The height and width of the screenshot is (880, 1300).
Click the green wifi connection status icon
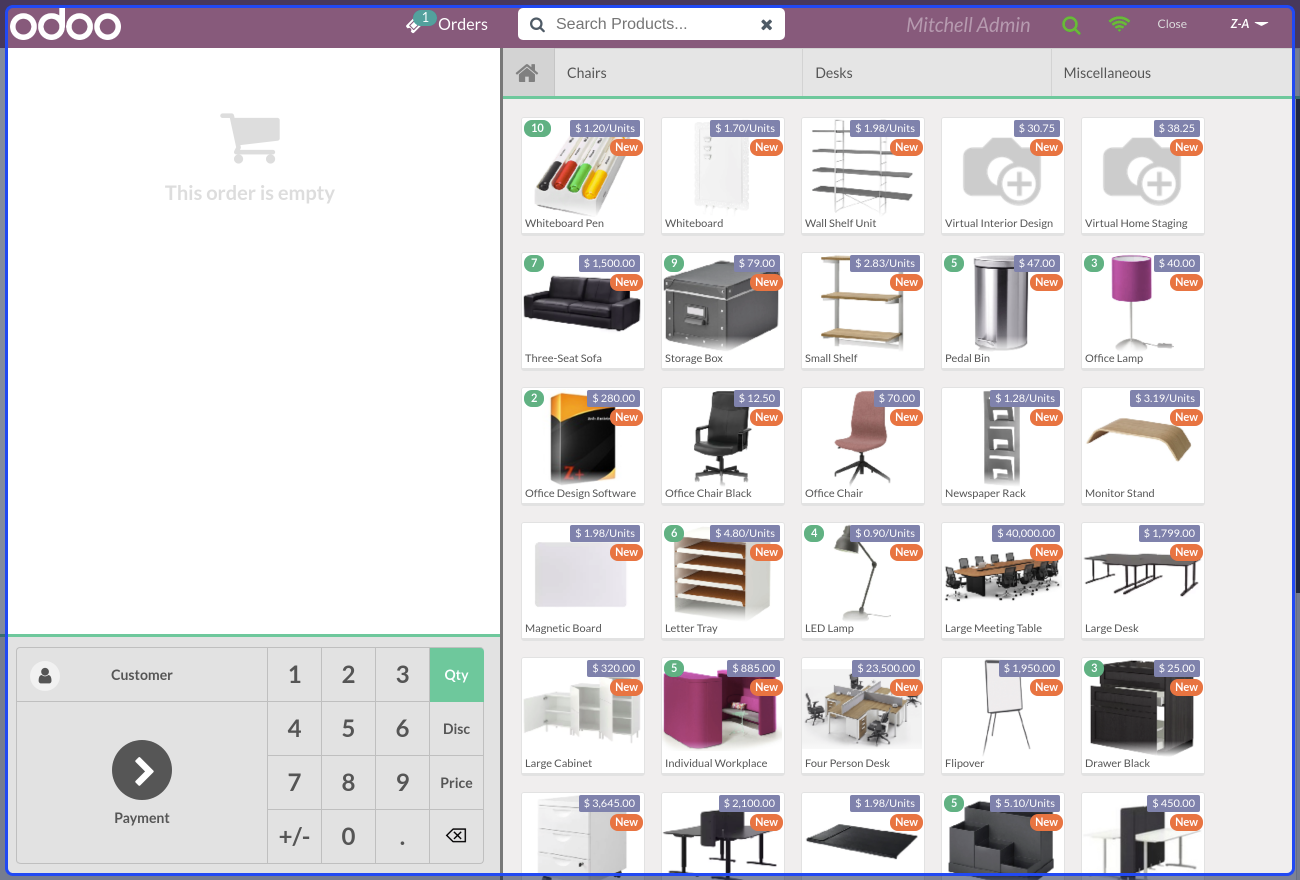pyautogui.click(x=1120, y=24)
